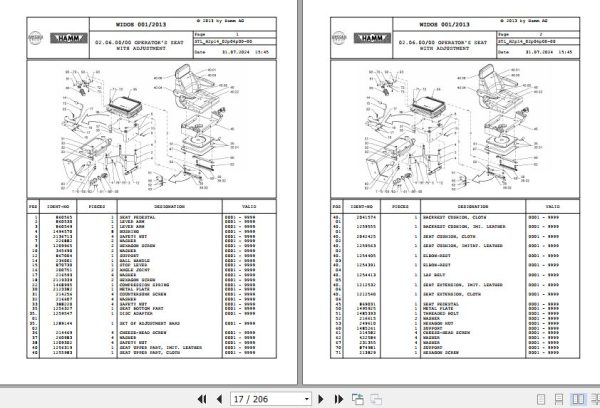Select the HEXAGON NUT designation
600x408 pixels.
[x=438, y=323]
